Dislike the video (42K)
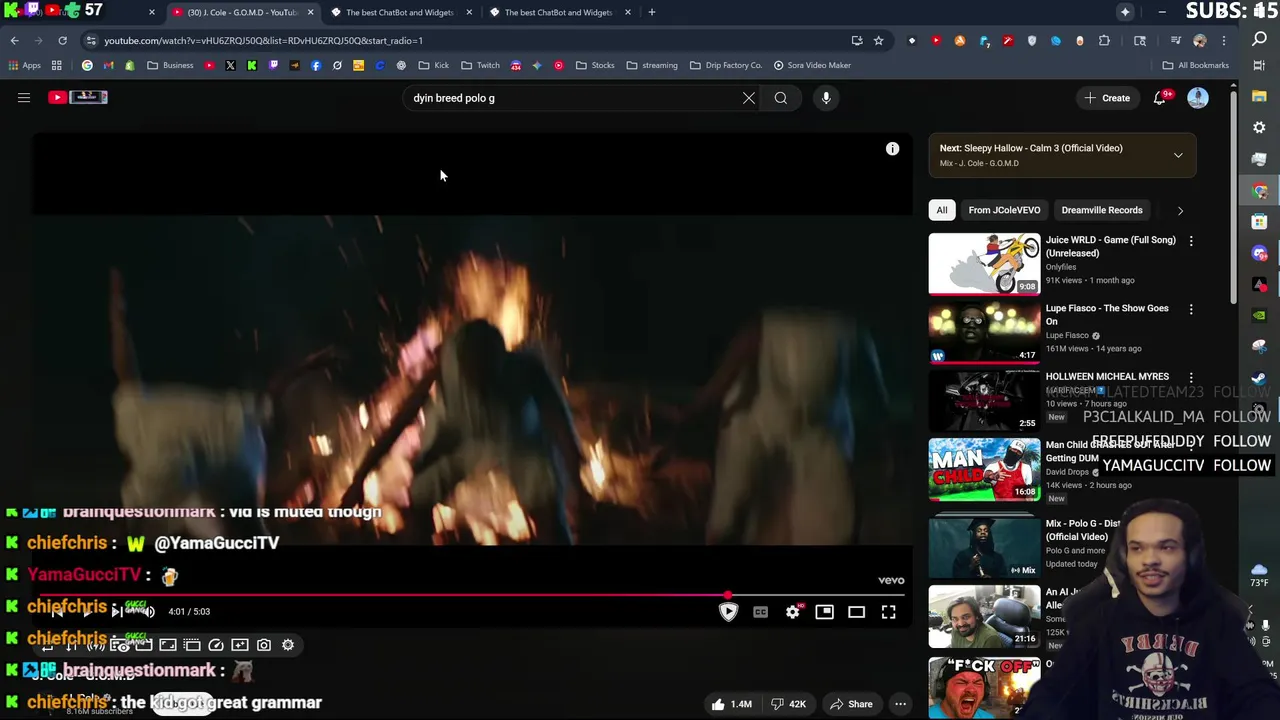The image size is (1280, 720). tap(790, 704)
